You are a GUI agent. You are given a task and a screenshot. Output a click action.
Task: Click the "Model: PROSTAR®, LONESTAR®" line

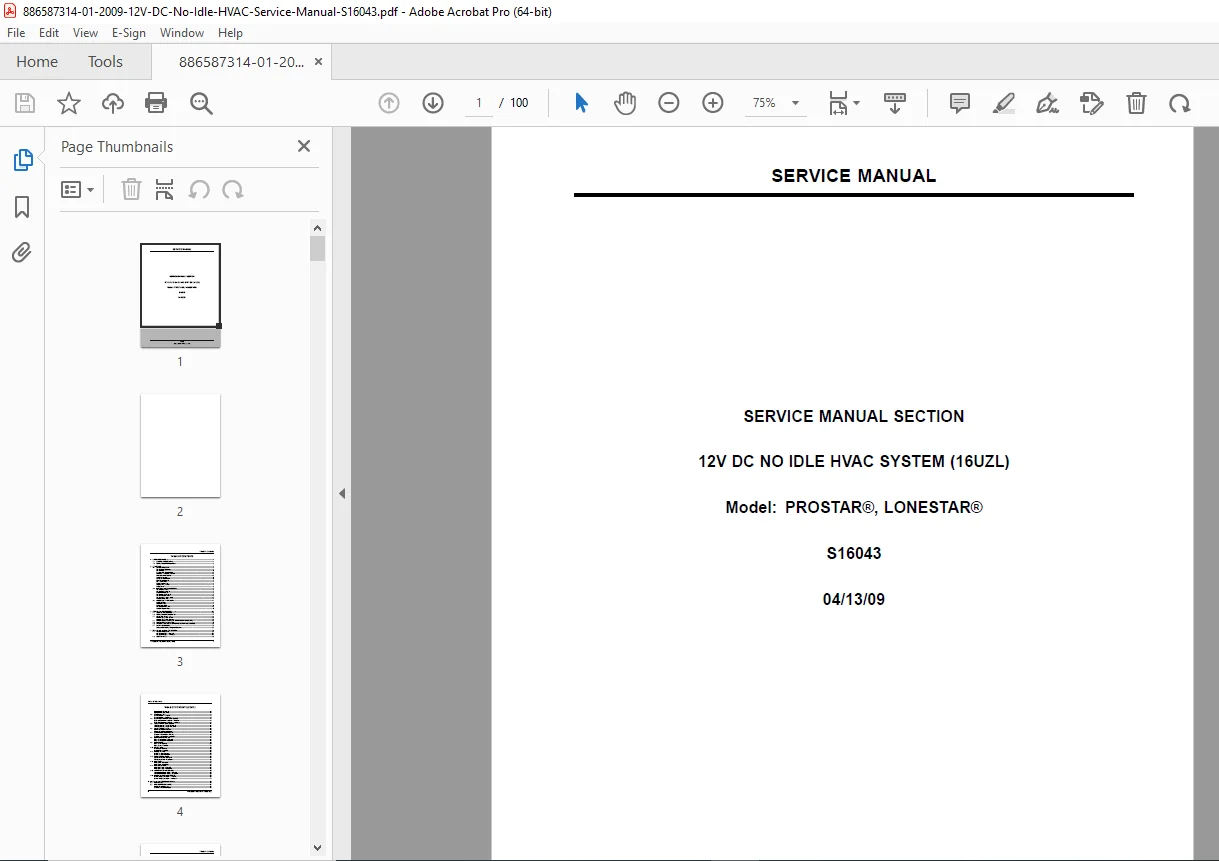point(854,507)
